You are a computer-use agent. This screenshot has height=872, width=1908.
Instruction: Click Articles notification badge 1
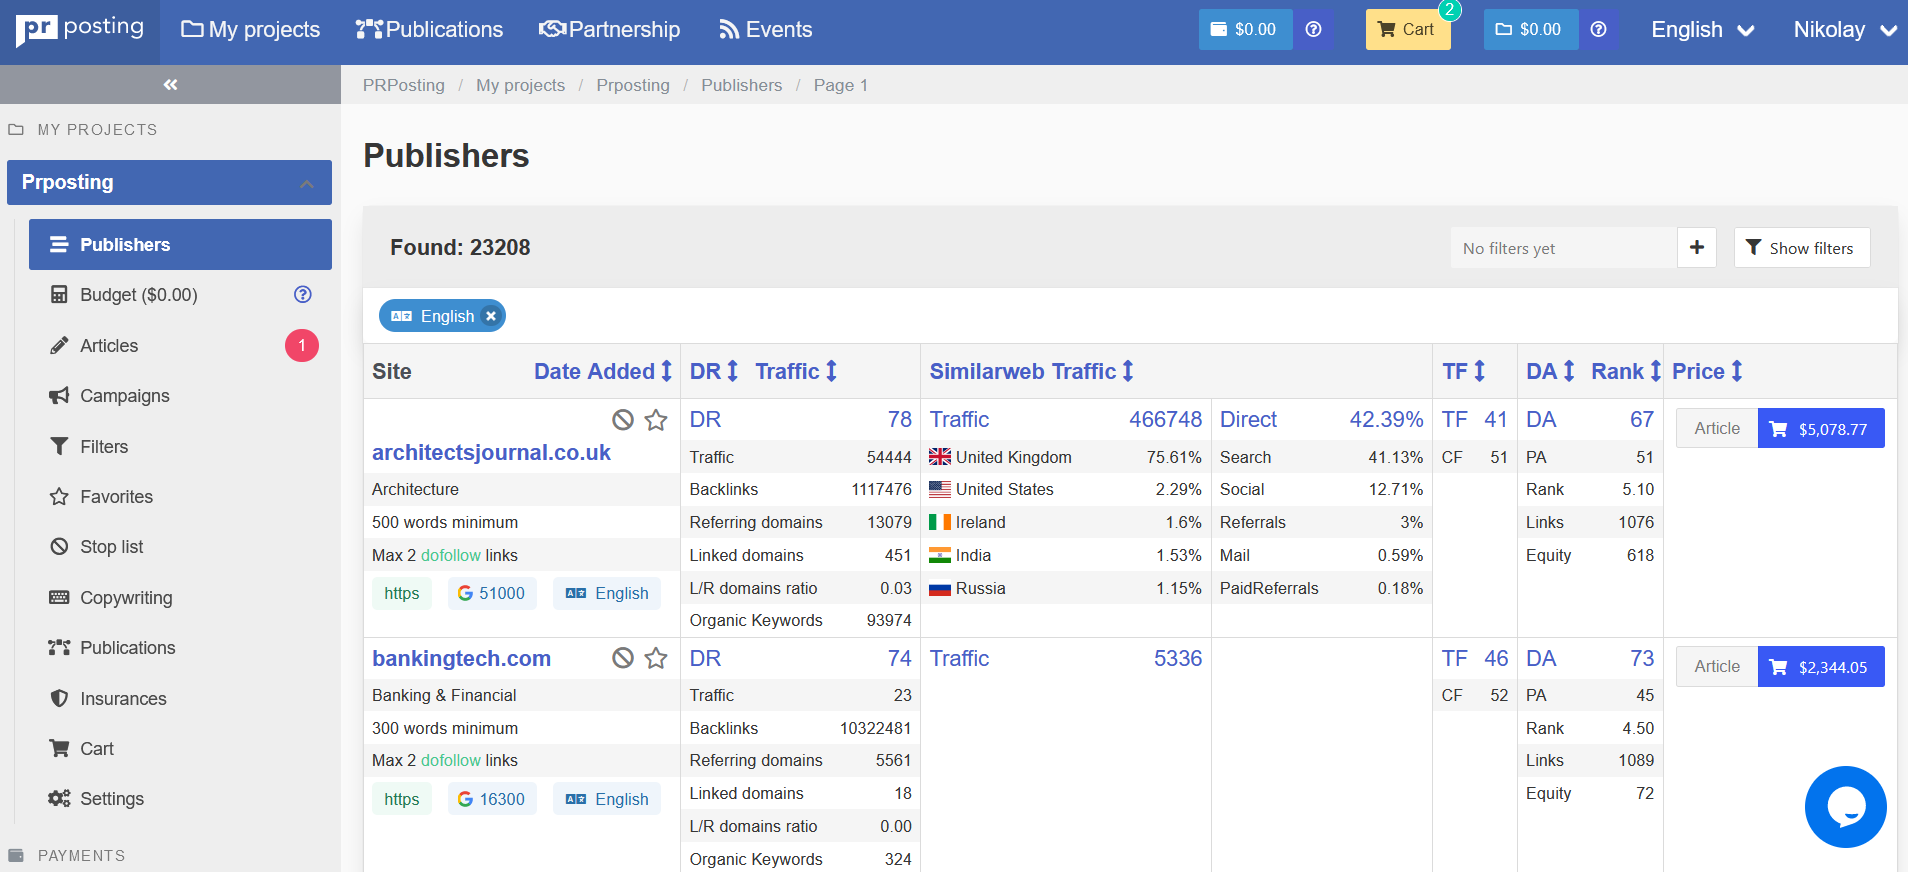(x=302, y=345)
